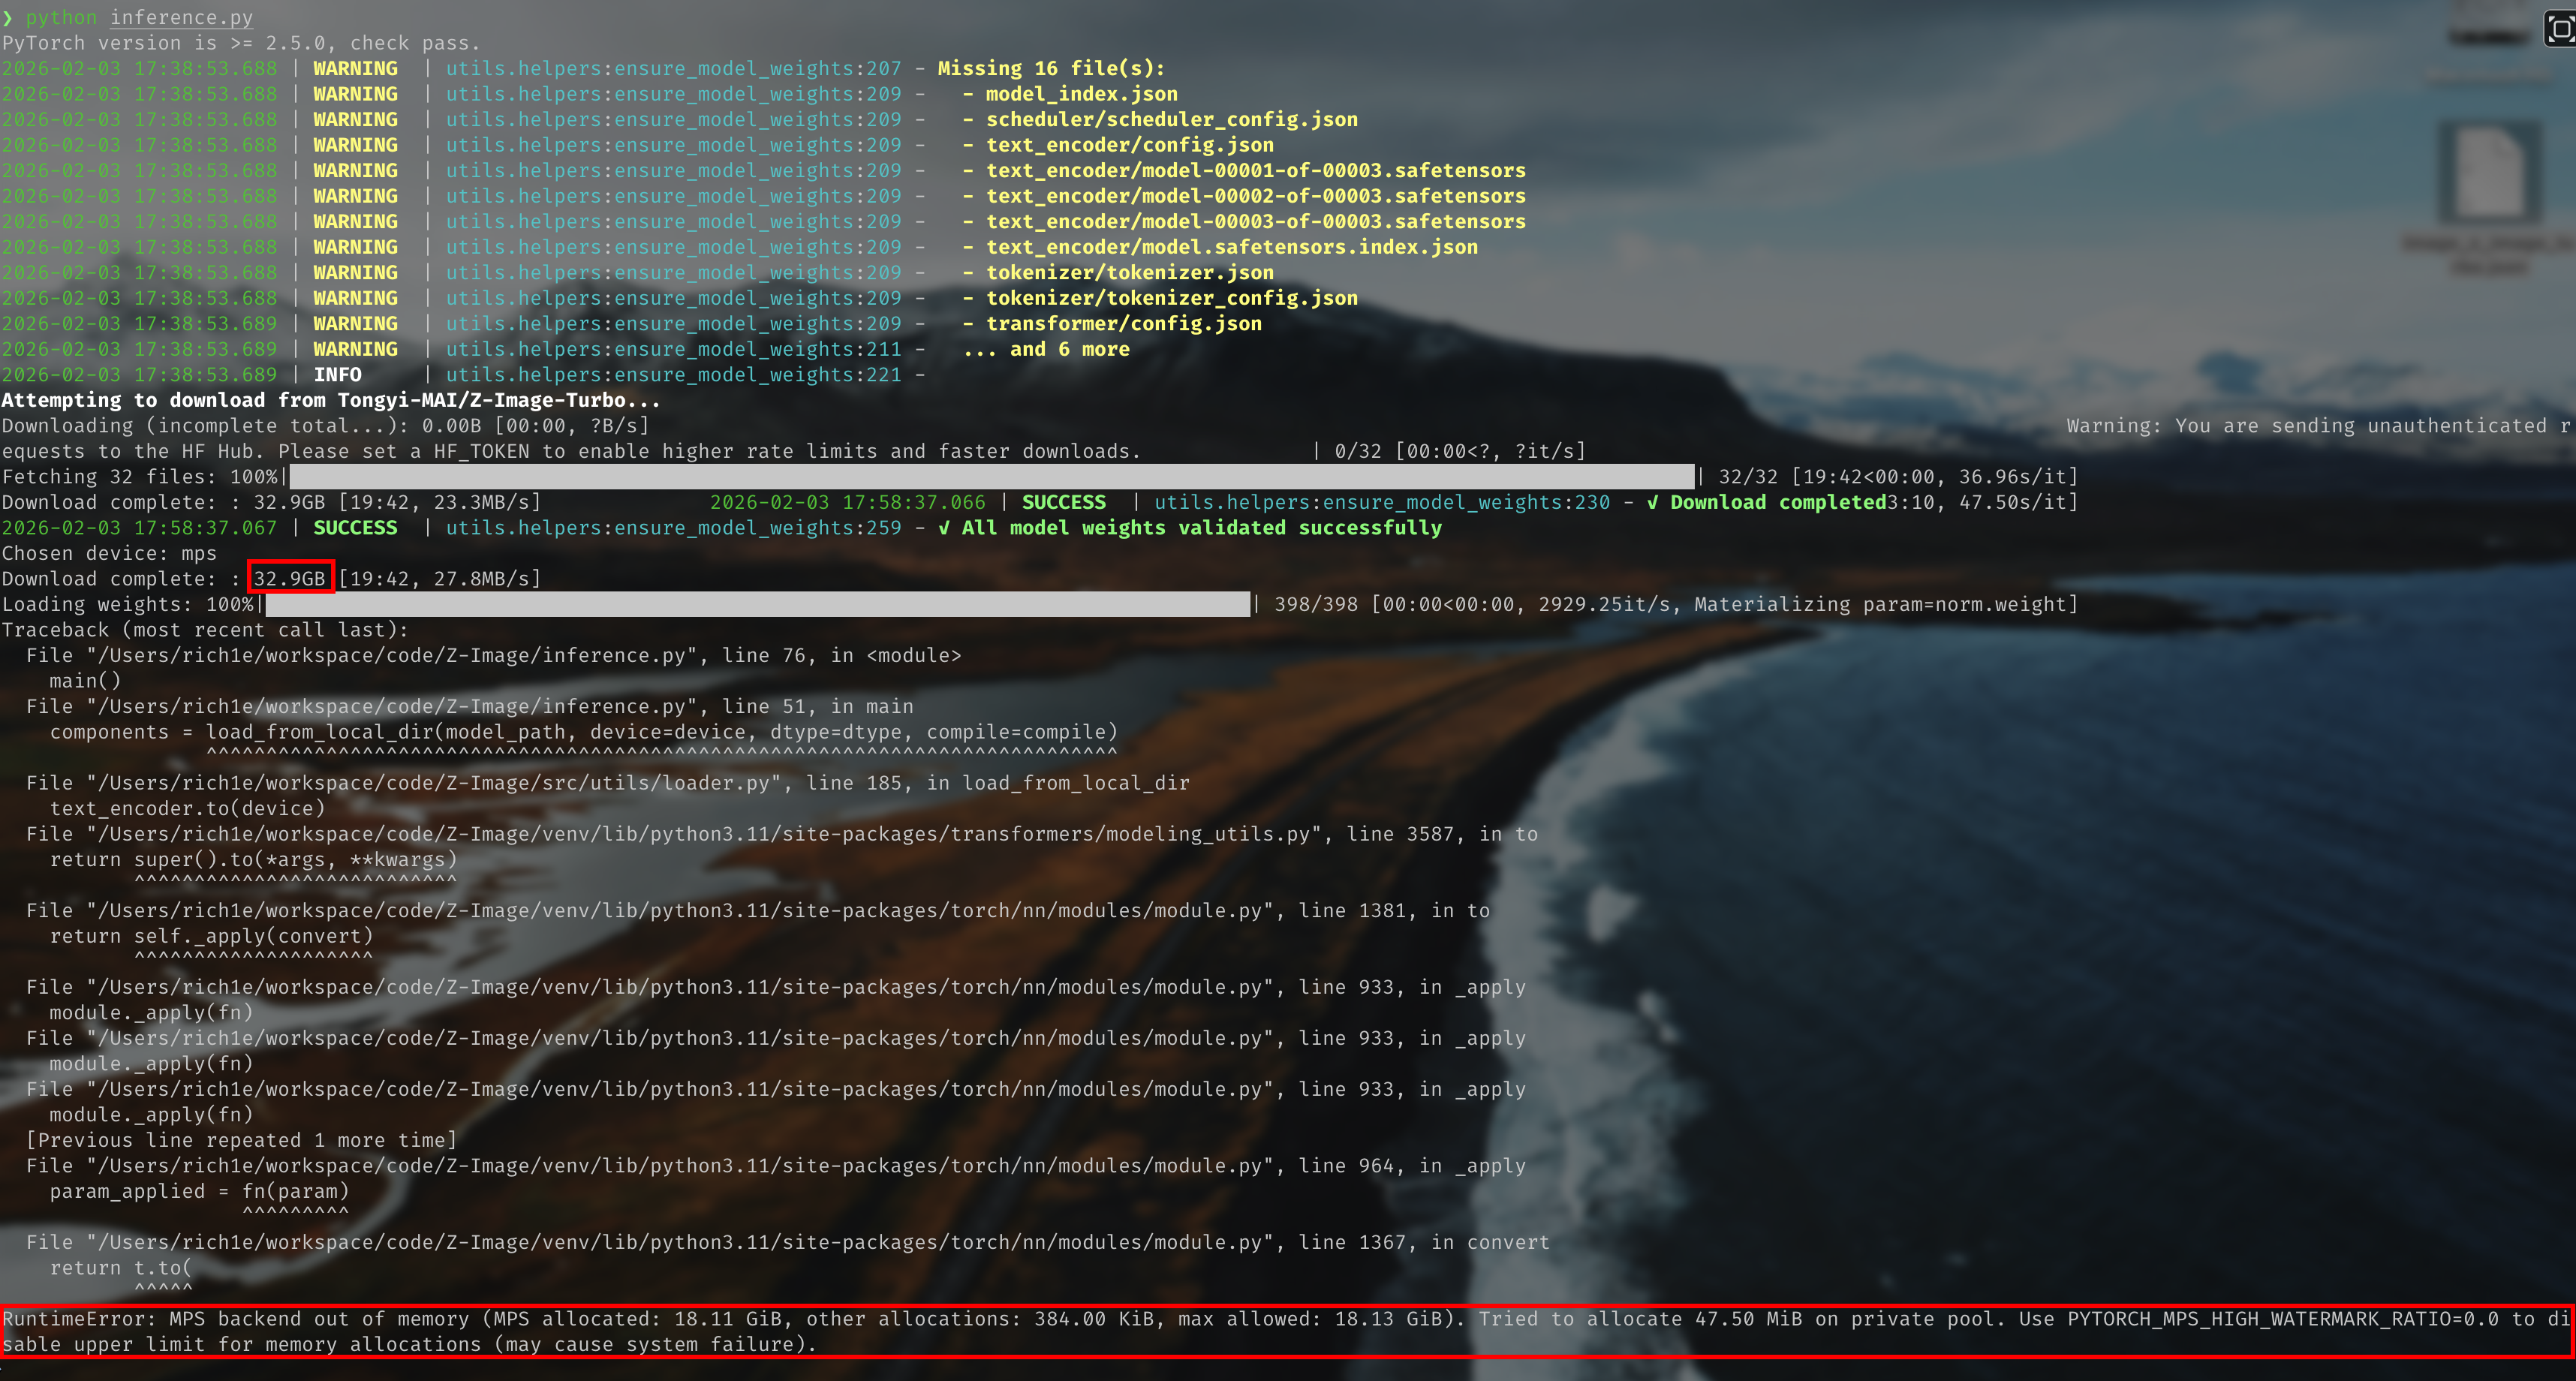Click the 'All model weights validated successfully' message

(1200, 528)
